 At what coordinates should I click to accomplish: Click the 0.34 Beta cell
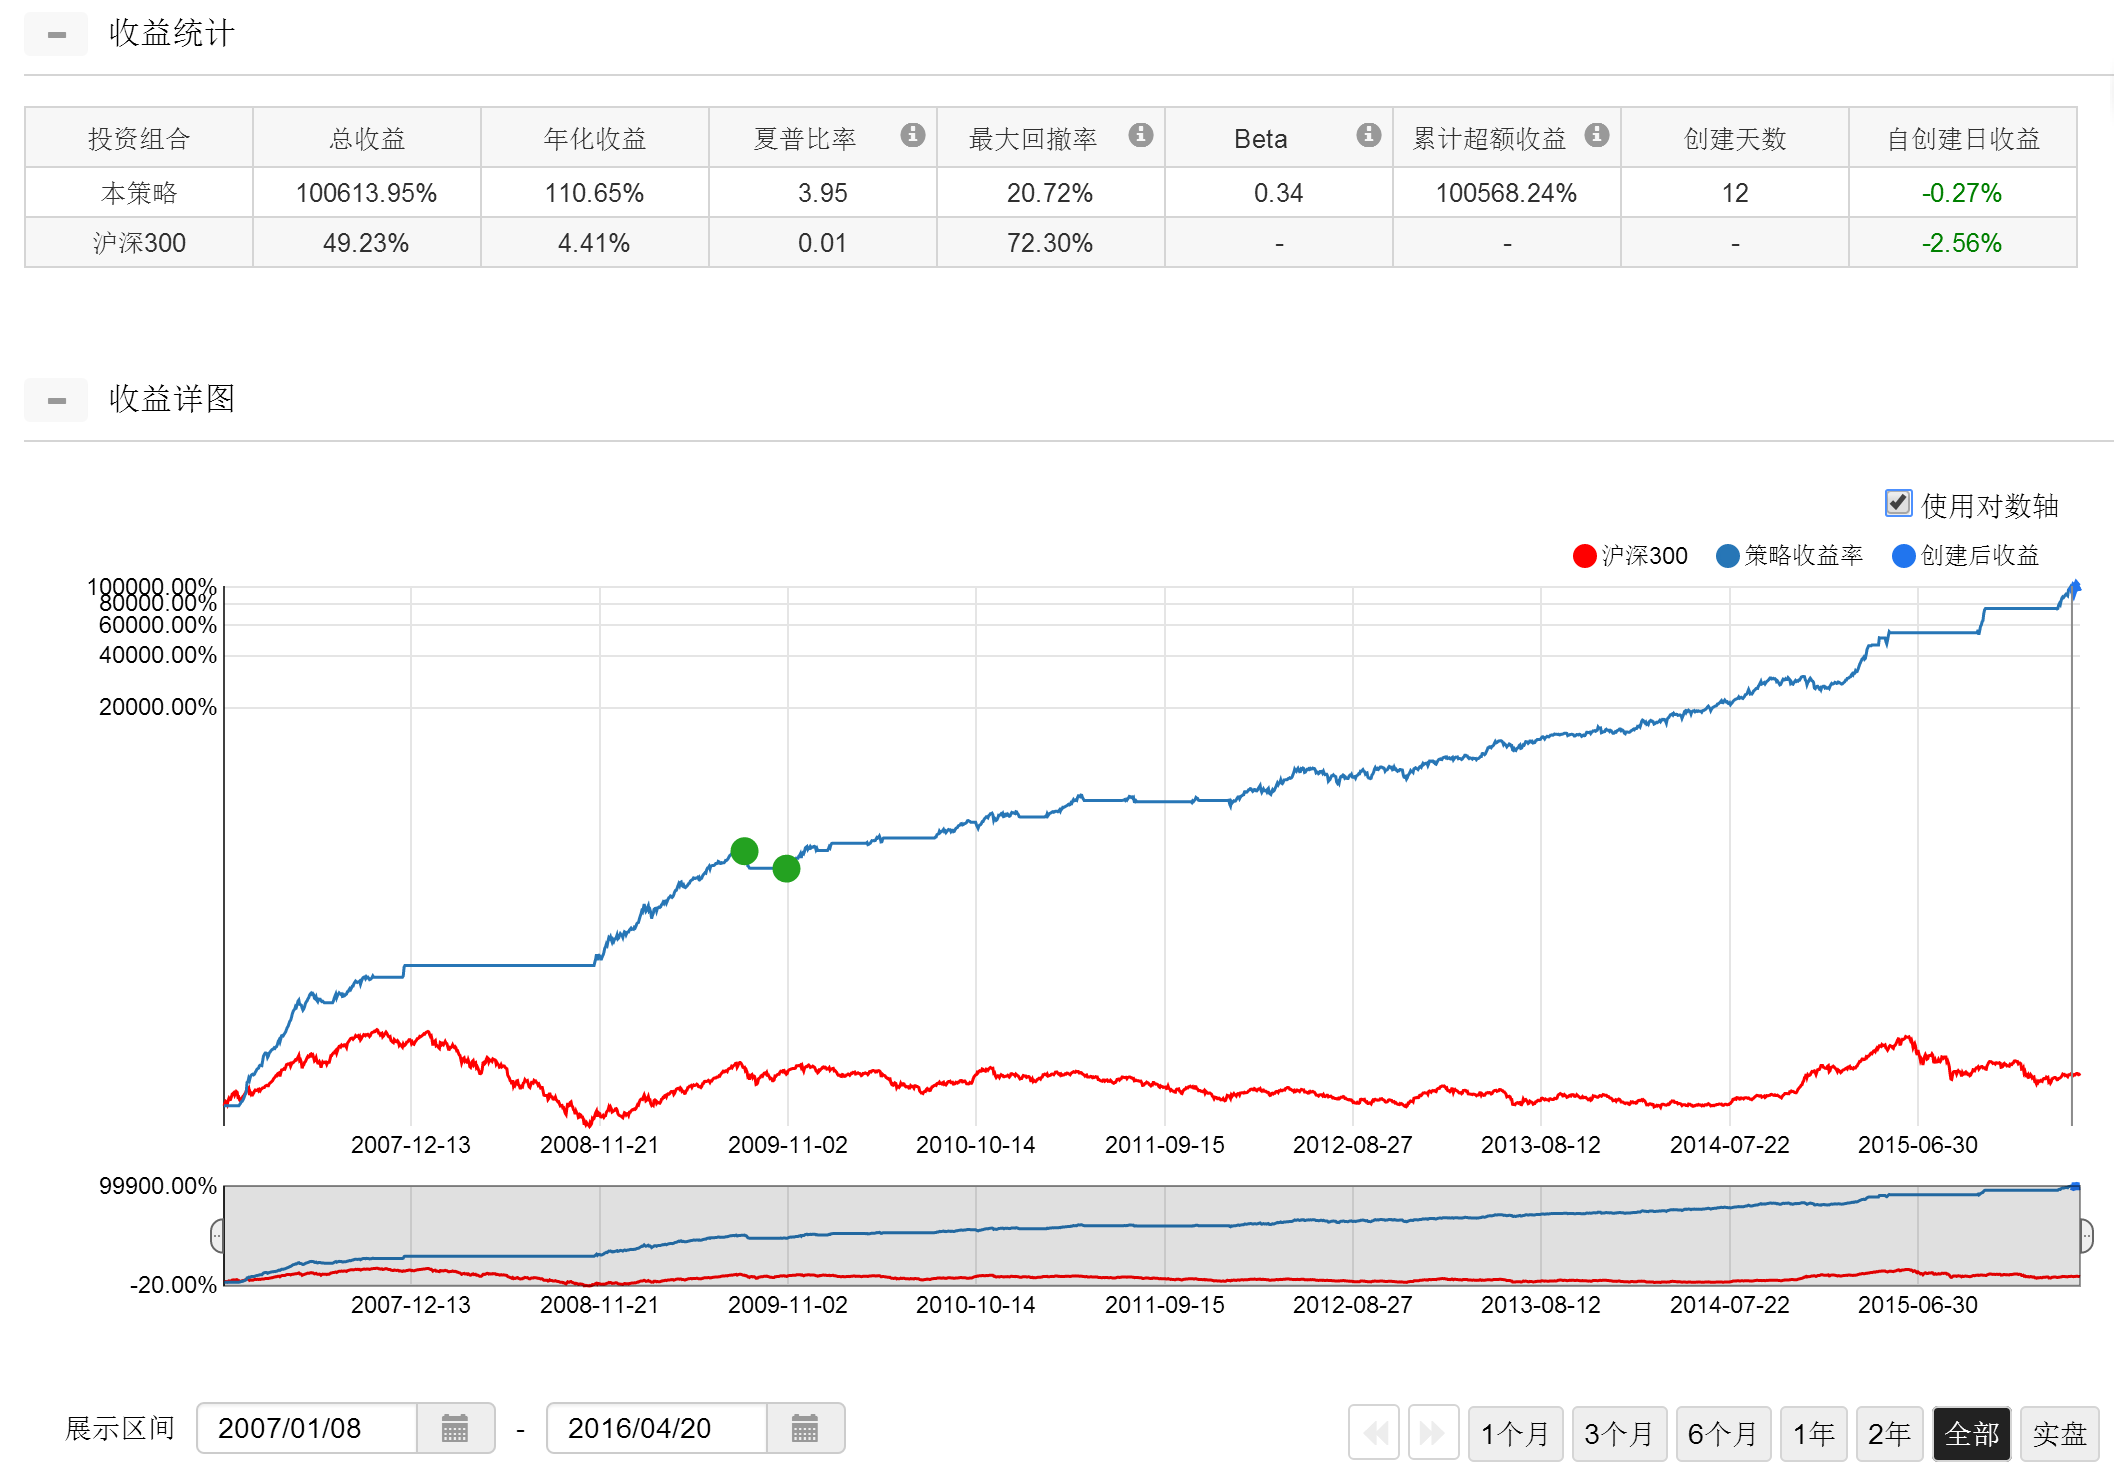[1279, 193]
